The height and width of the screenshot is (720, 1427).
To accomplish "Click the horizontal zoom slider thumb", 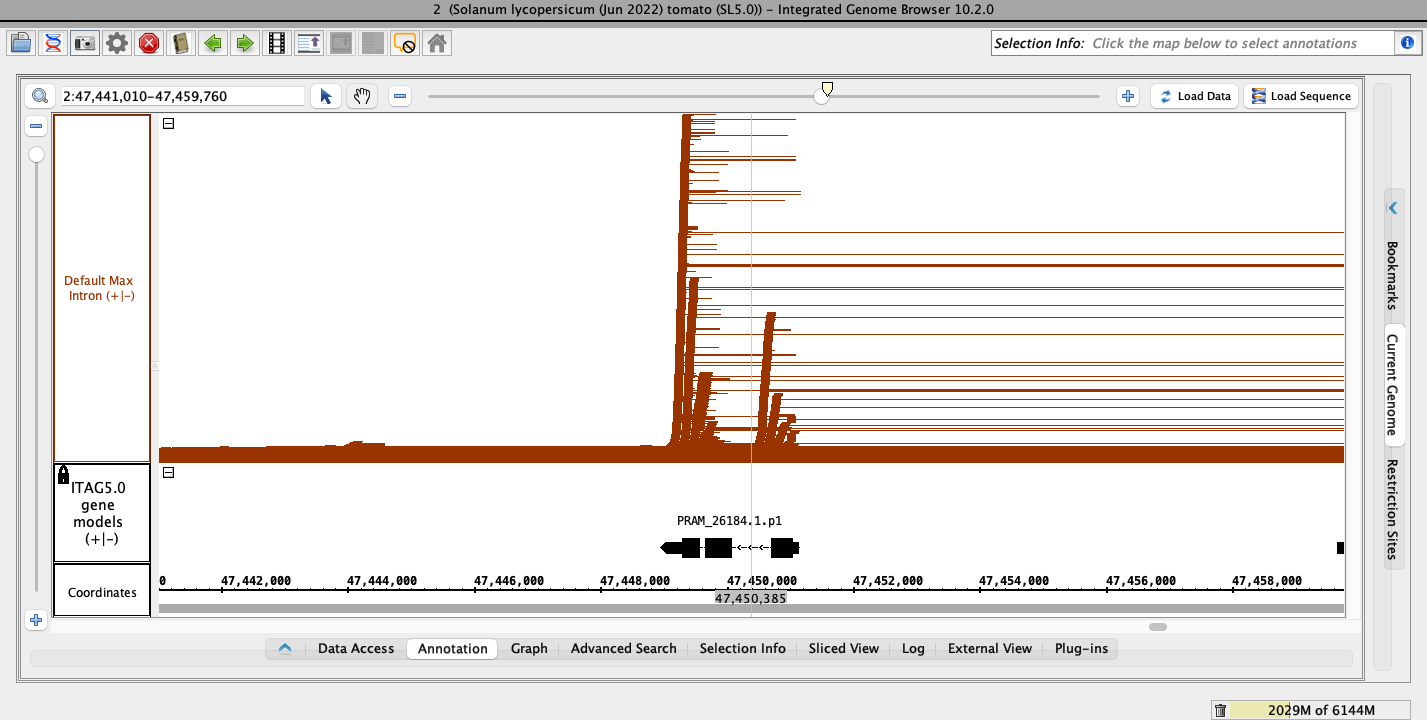I will click(823, 95).
